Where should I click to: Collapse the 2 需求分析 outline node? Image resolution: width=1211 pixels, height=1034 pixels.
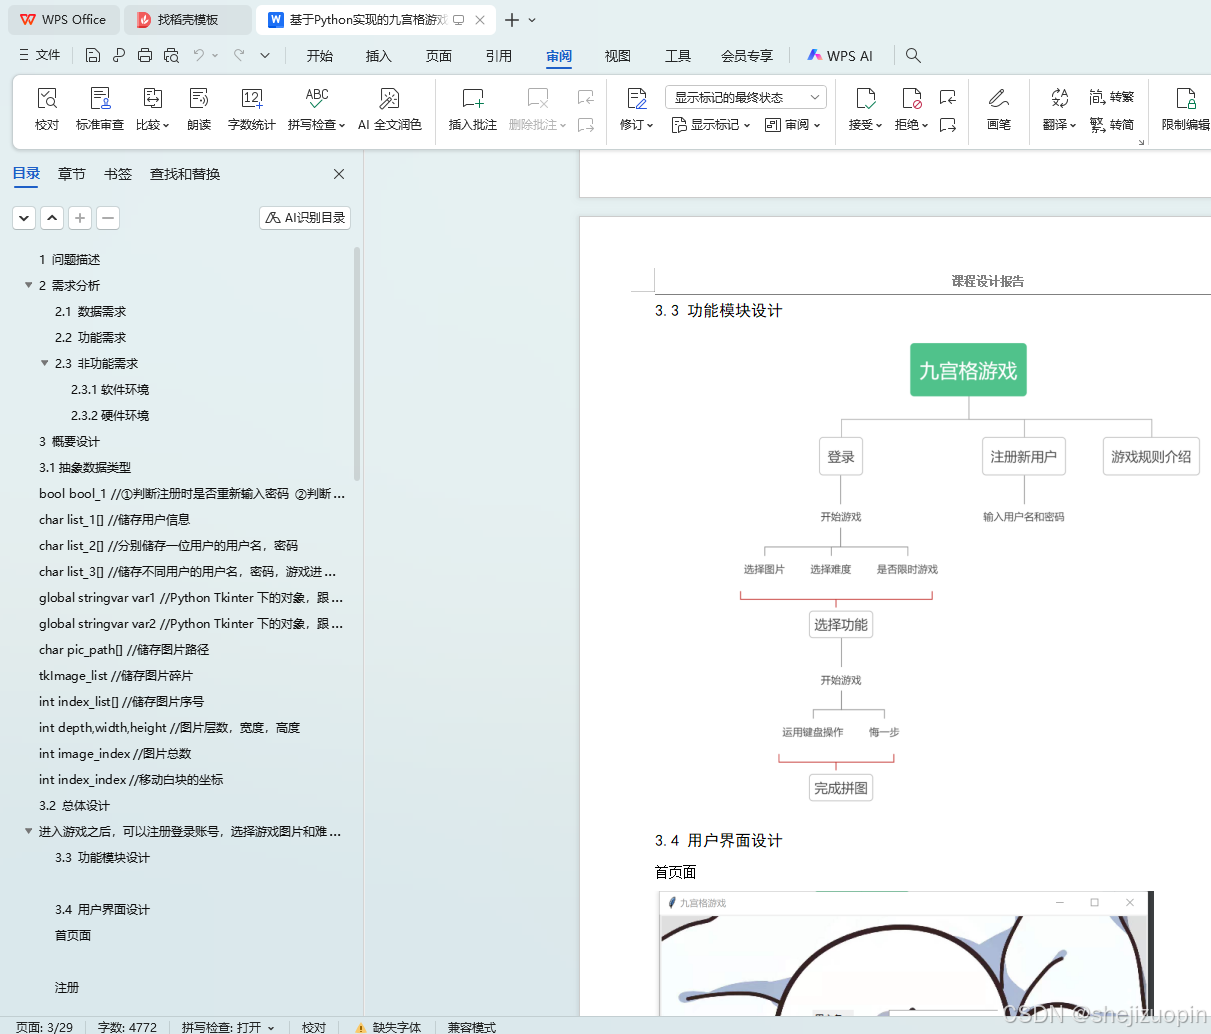pos(28,285)
